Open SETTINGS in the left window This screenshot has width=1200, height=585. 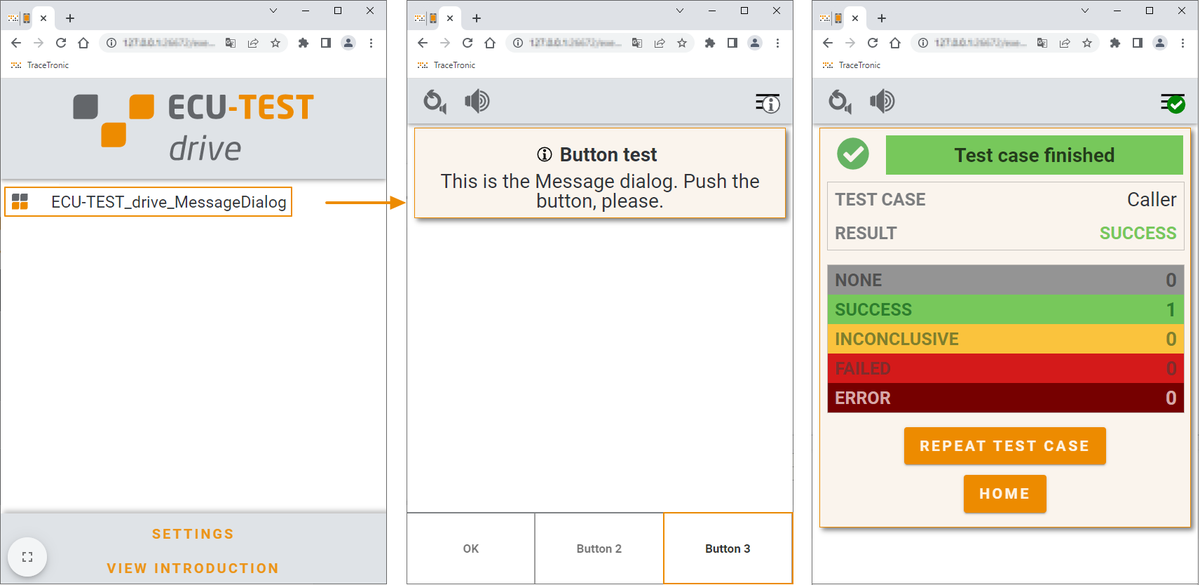point(193,534)
